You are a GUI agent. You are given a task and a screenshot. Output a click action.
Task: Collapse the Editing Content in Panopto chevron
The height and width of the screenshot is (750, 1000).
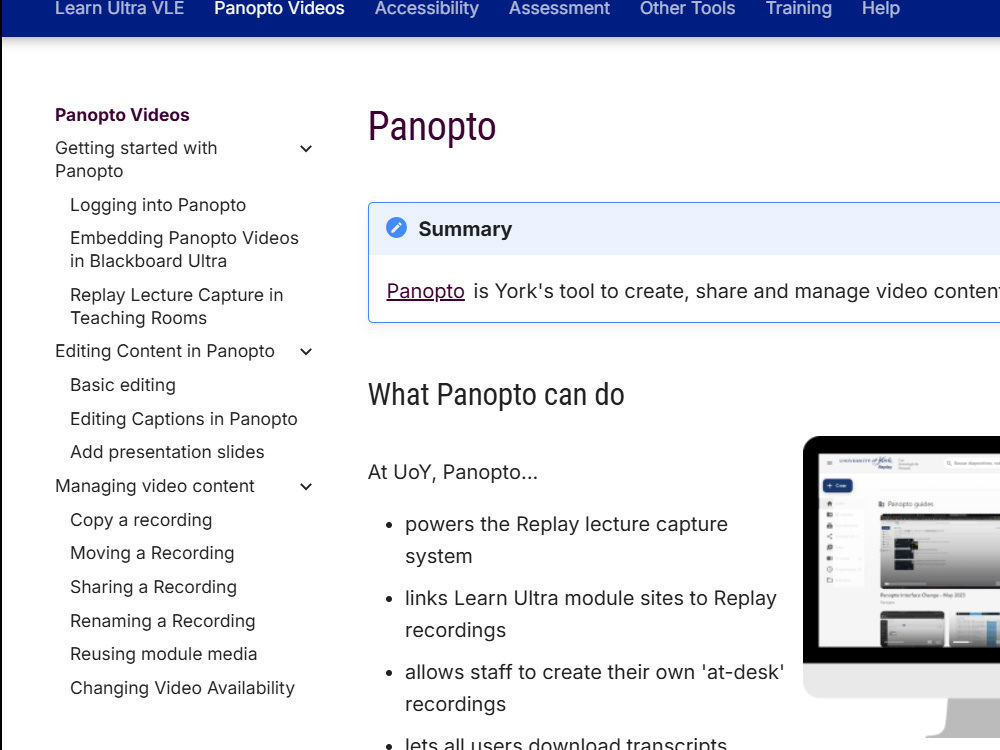[x=306, y=351]
